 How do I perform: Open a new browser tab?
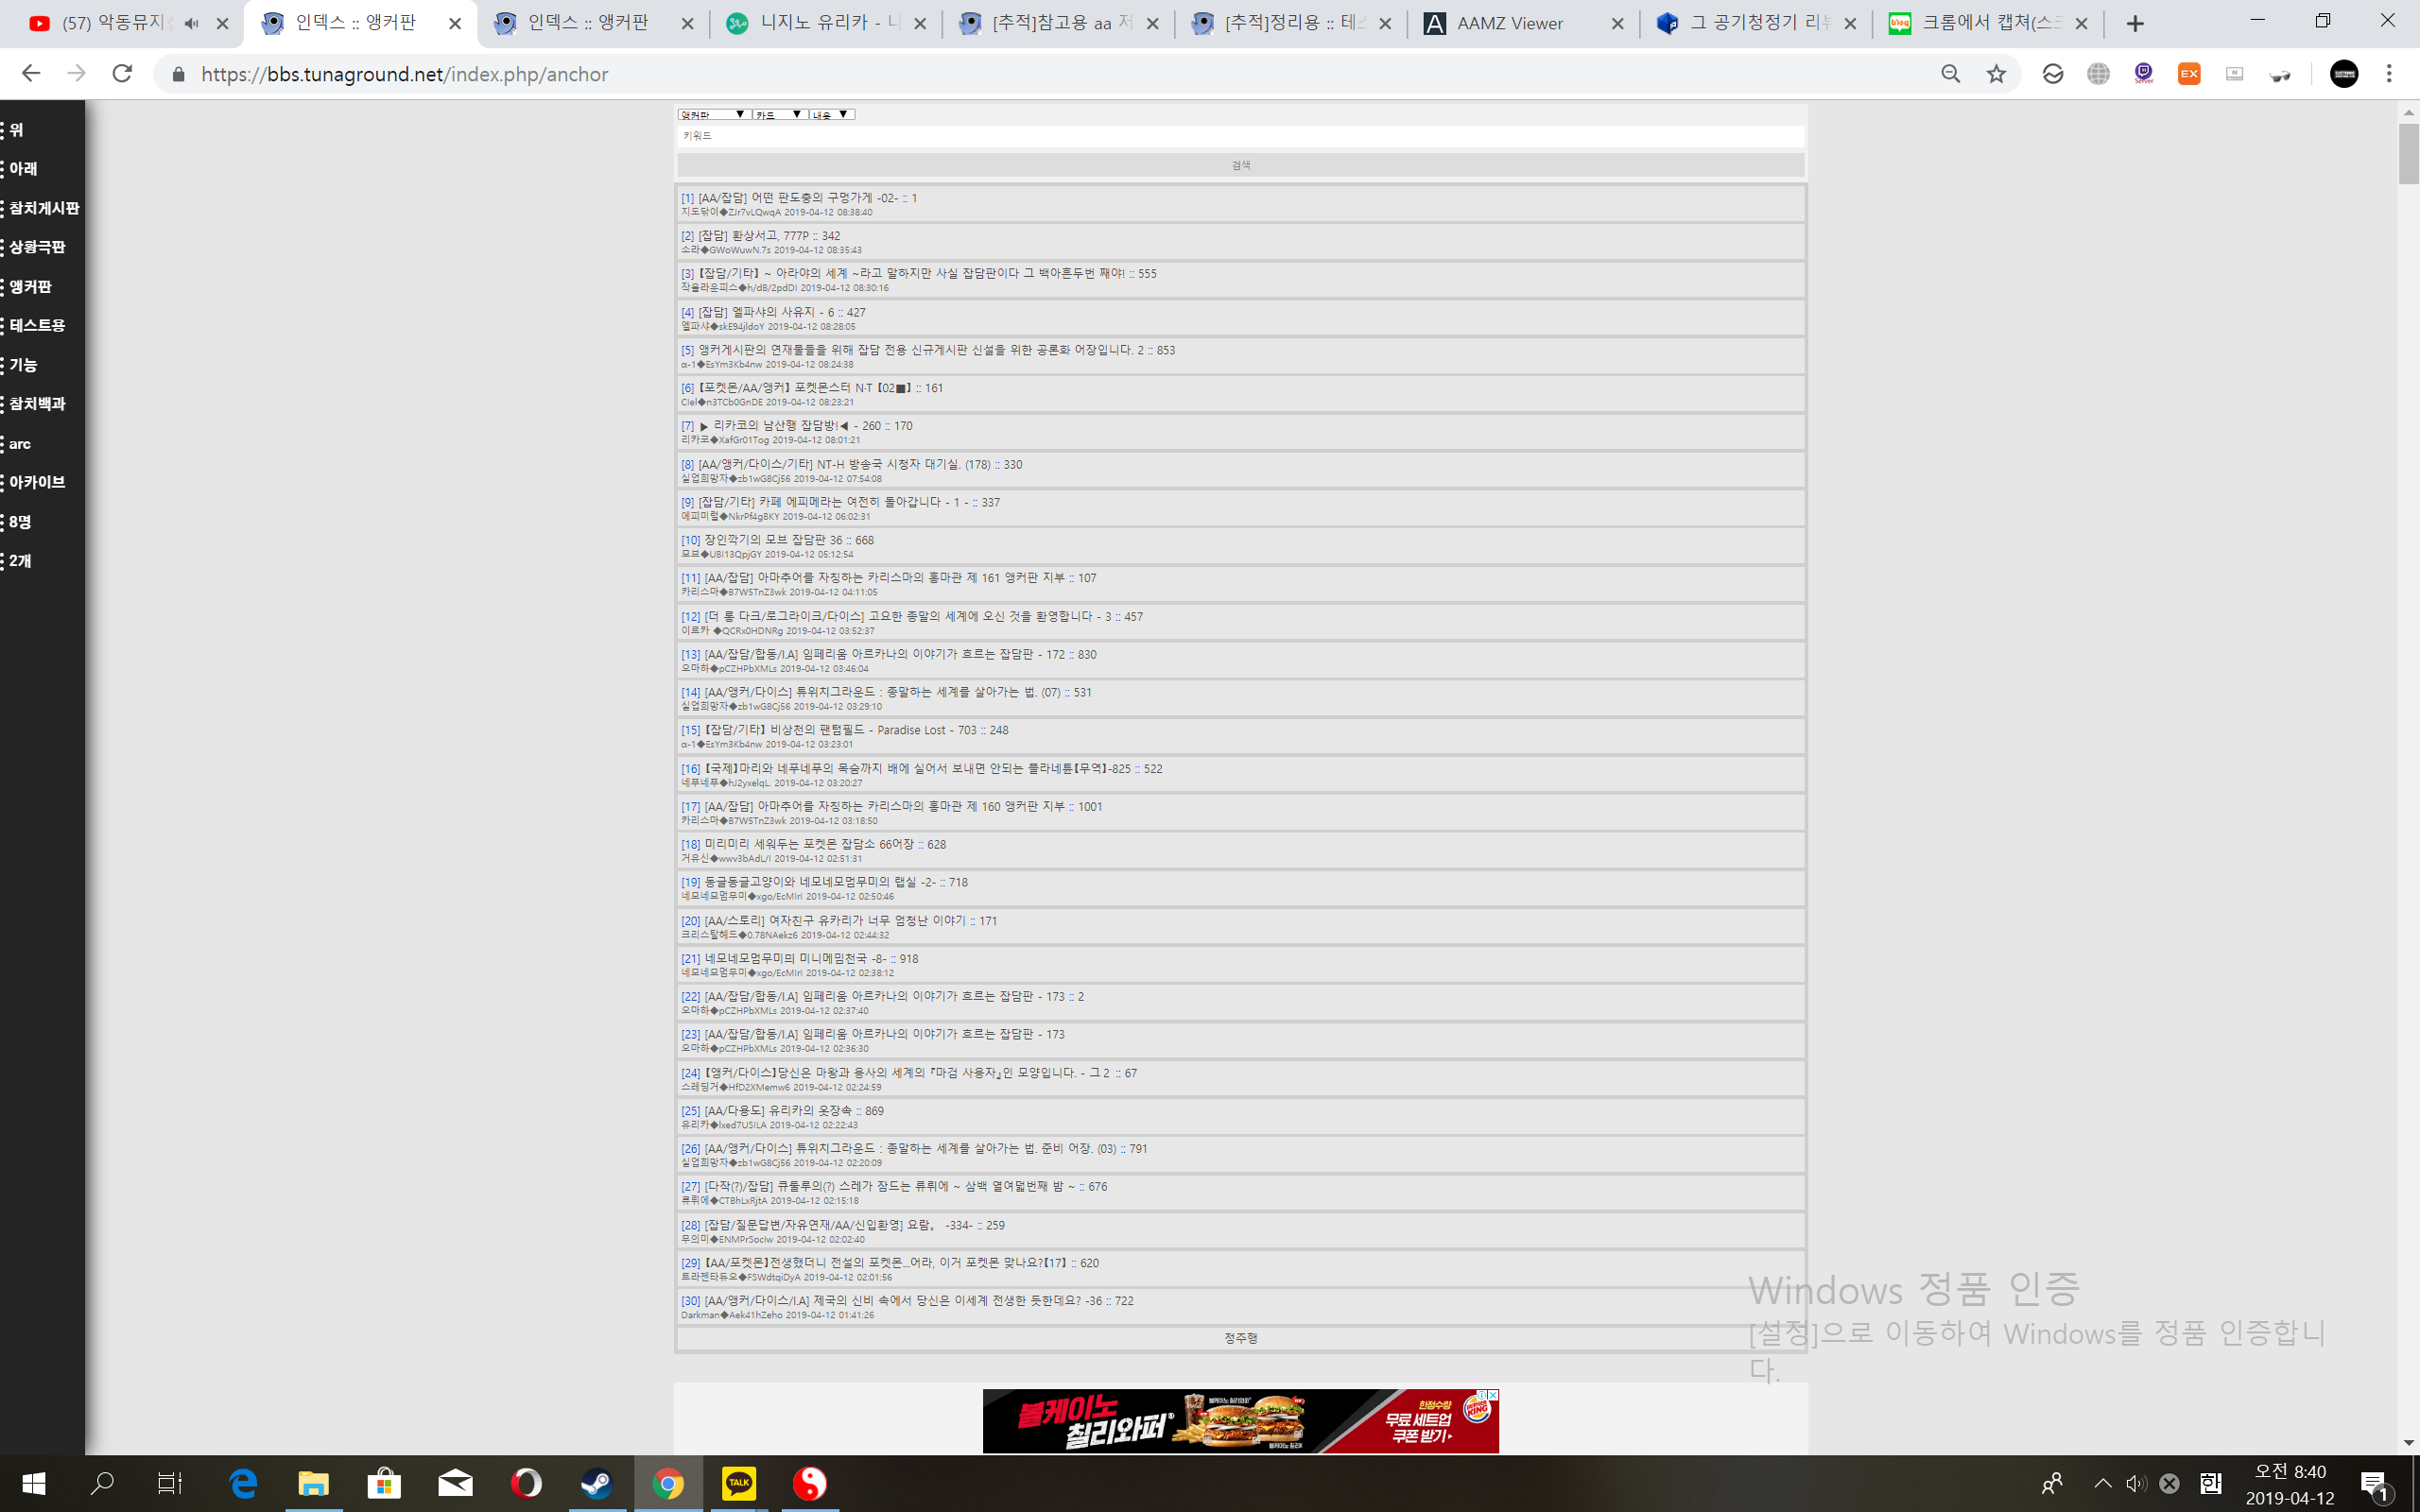click(x=2135, y=23)
